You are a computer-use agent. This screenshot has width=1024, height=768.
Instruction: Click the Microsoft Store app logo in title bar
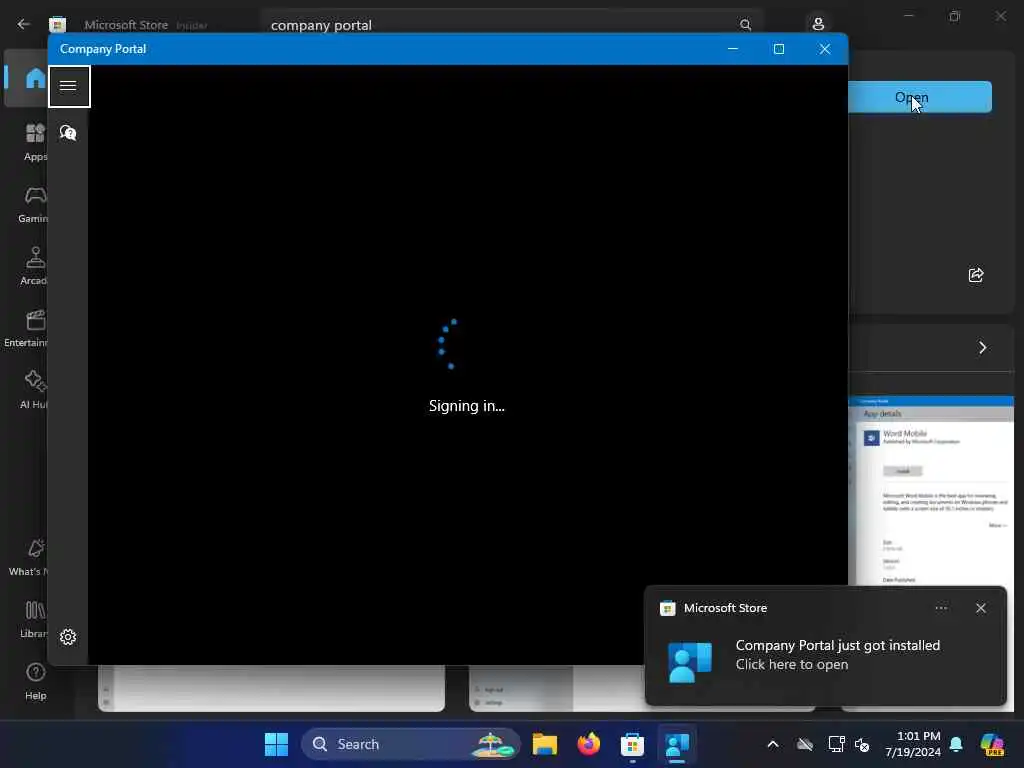tap(57, 24)
